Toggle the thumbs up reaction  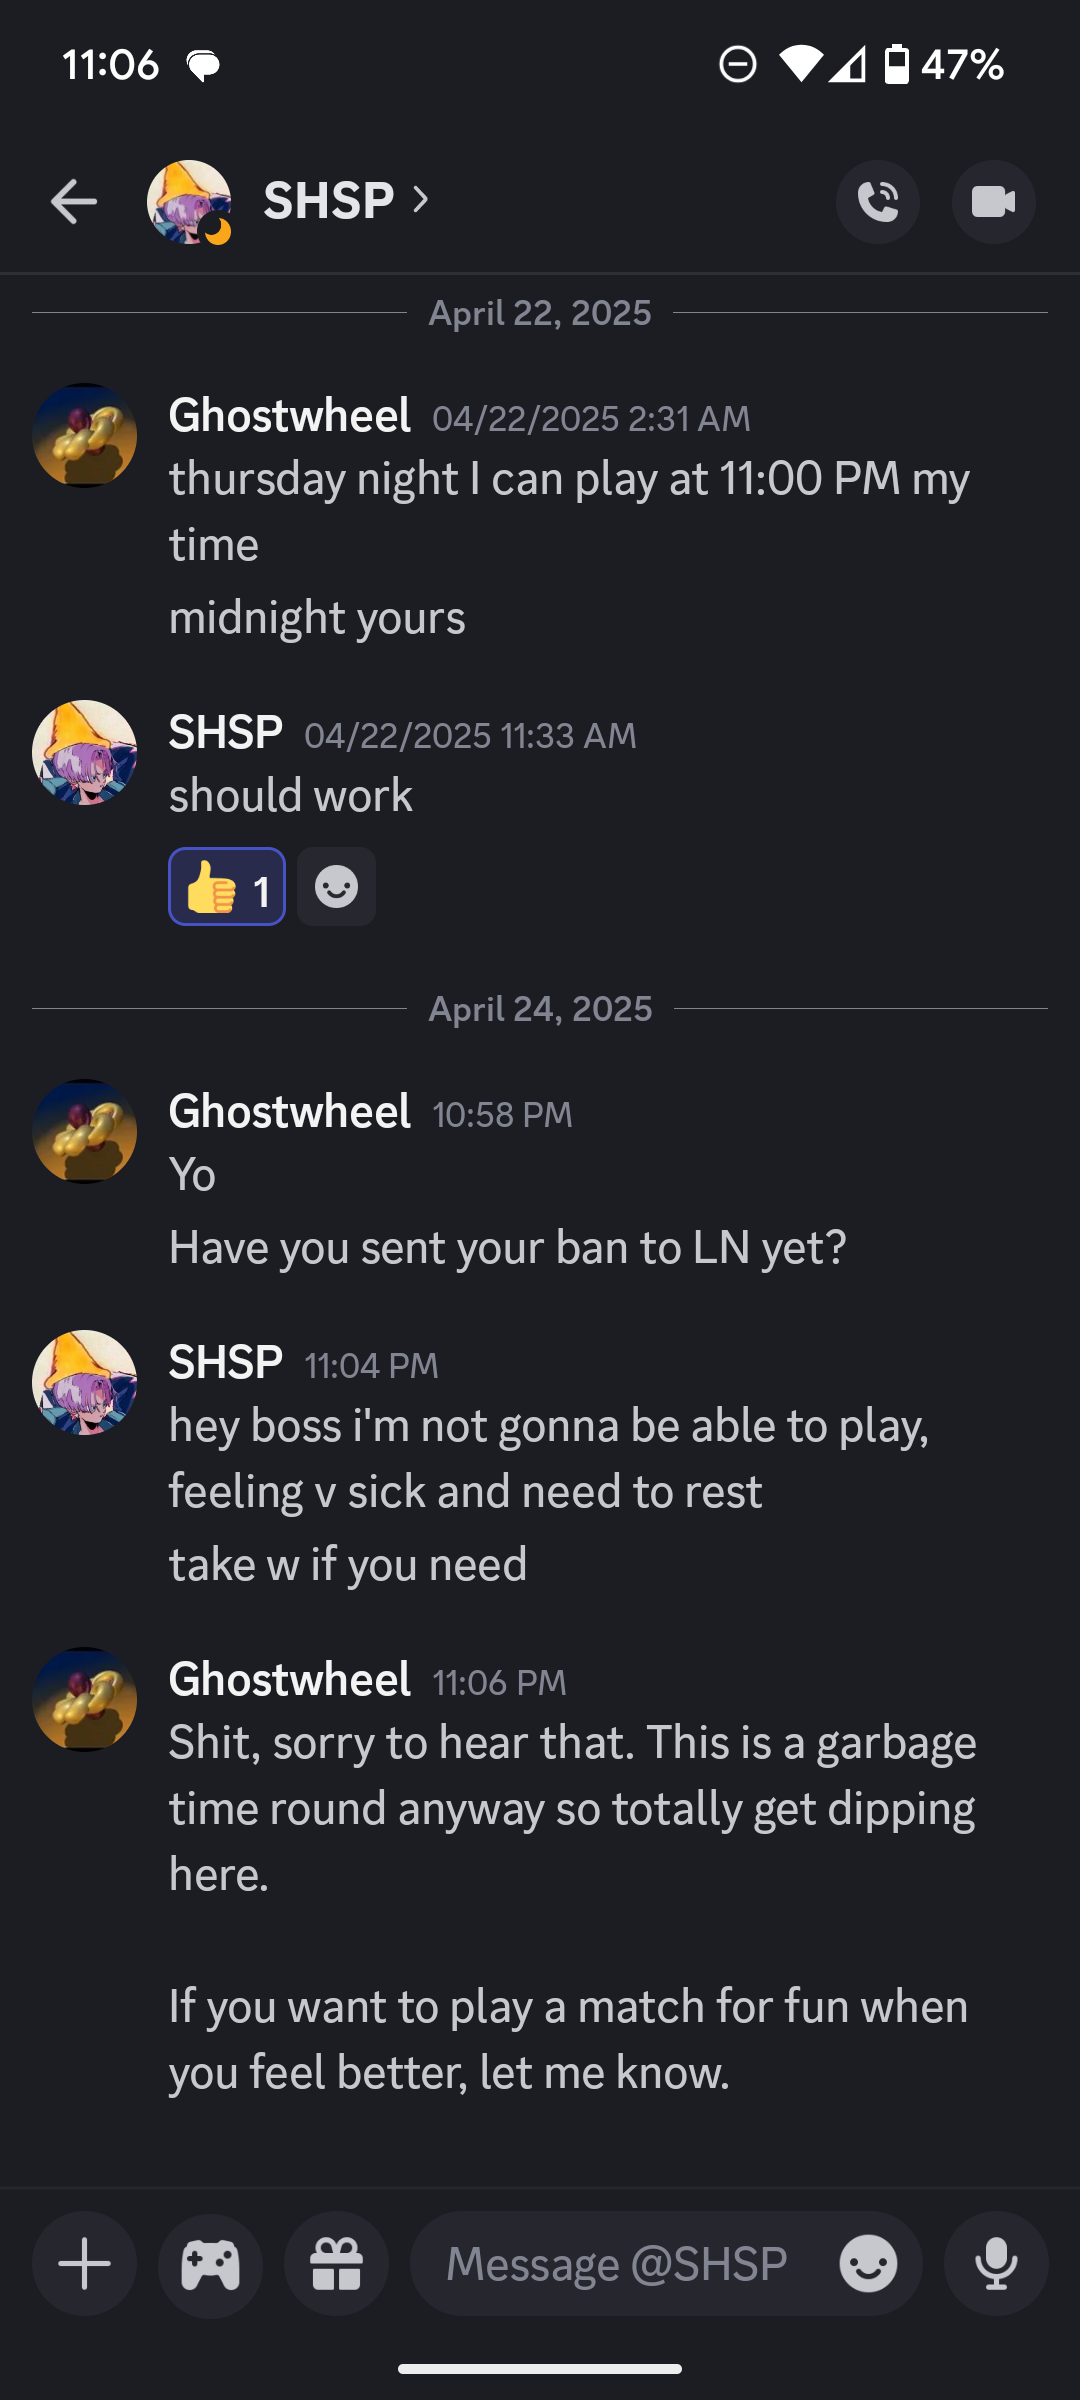pyautogui.click(x=227, y=887)
